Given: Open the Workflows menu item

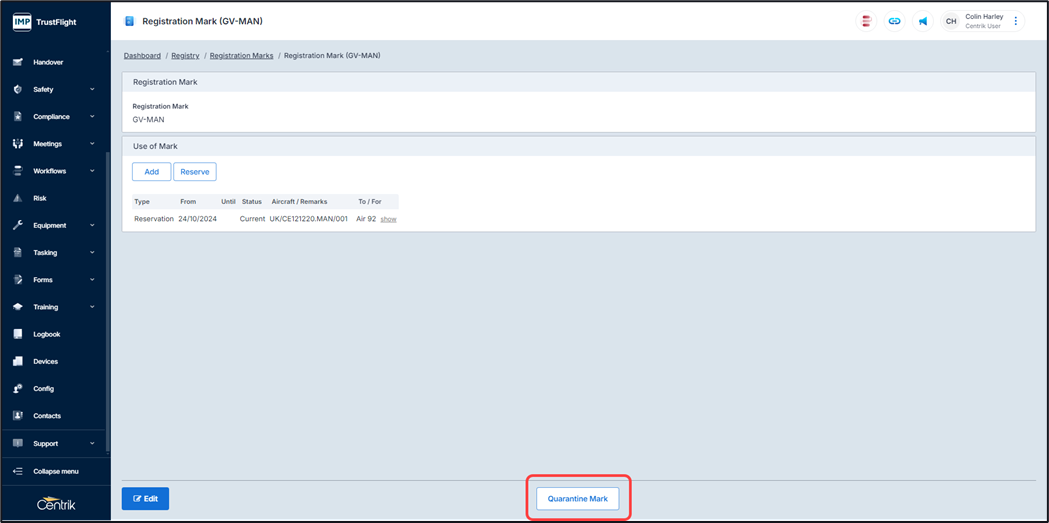Looking at the screenshot, I should (50, 171).
